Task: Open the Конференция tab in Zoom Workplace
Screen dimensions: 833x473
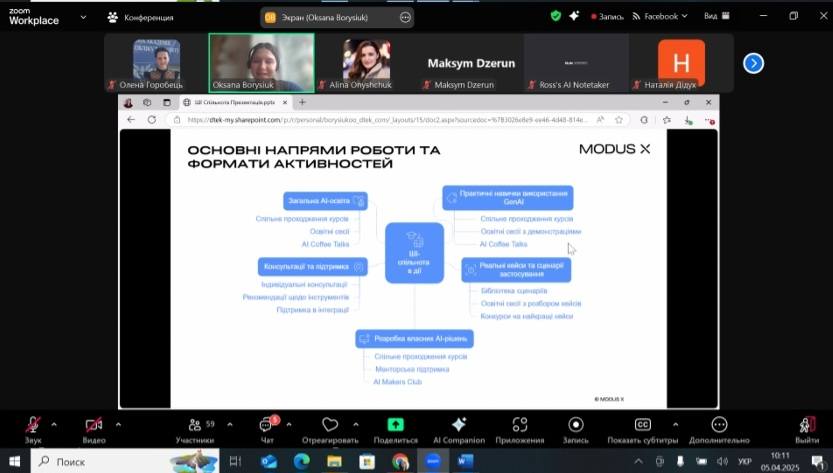Action: [x=141, y=17]
